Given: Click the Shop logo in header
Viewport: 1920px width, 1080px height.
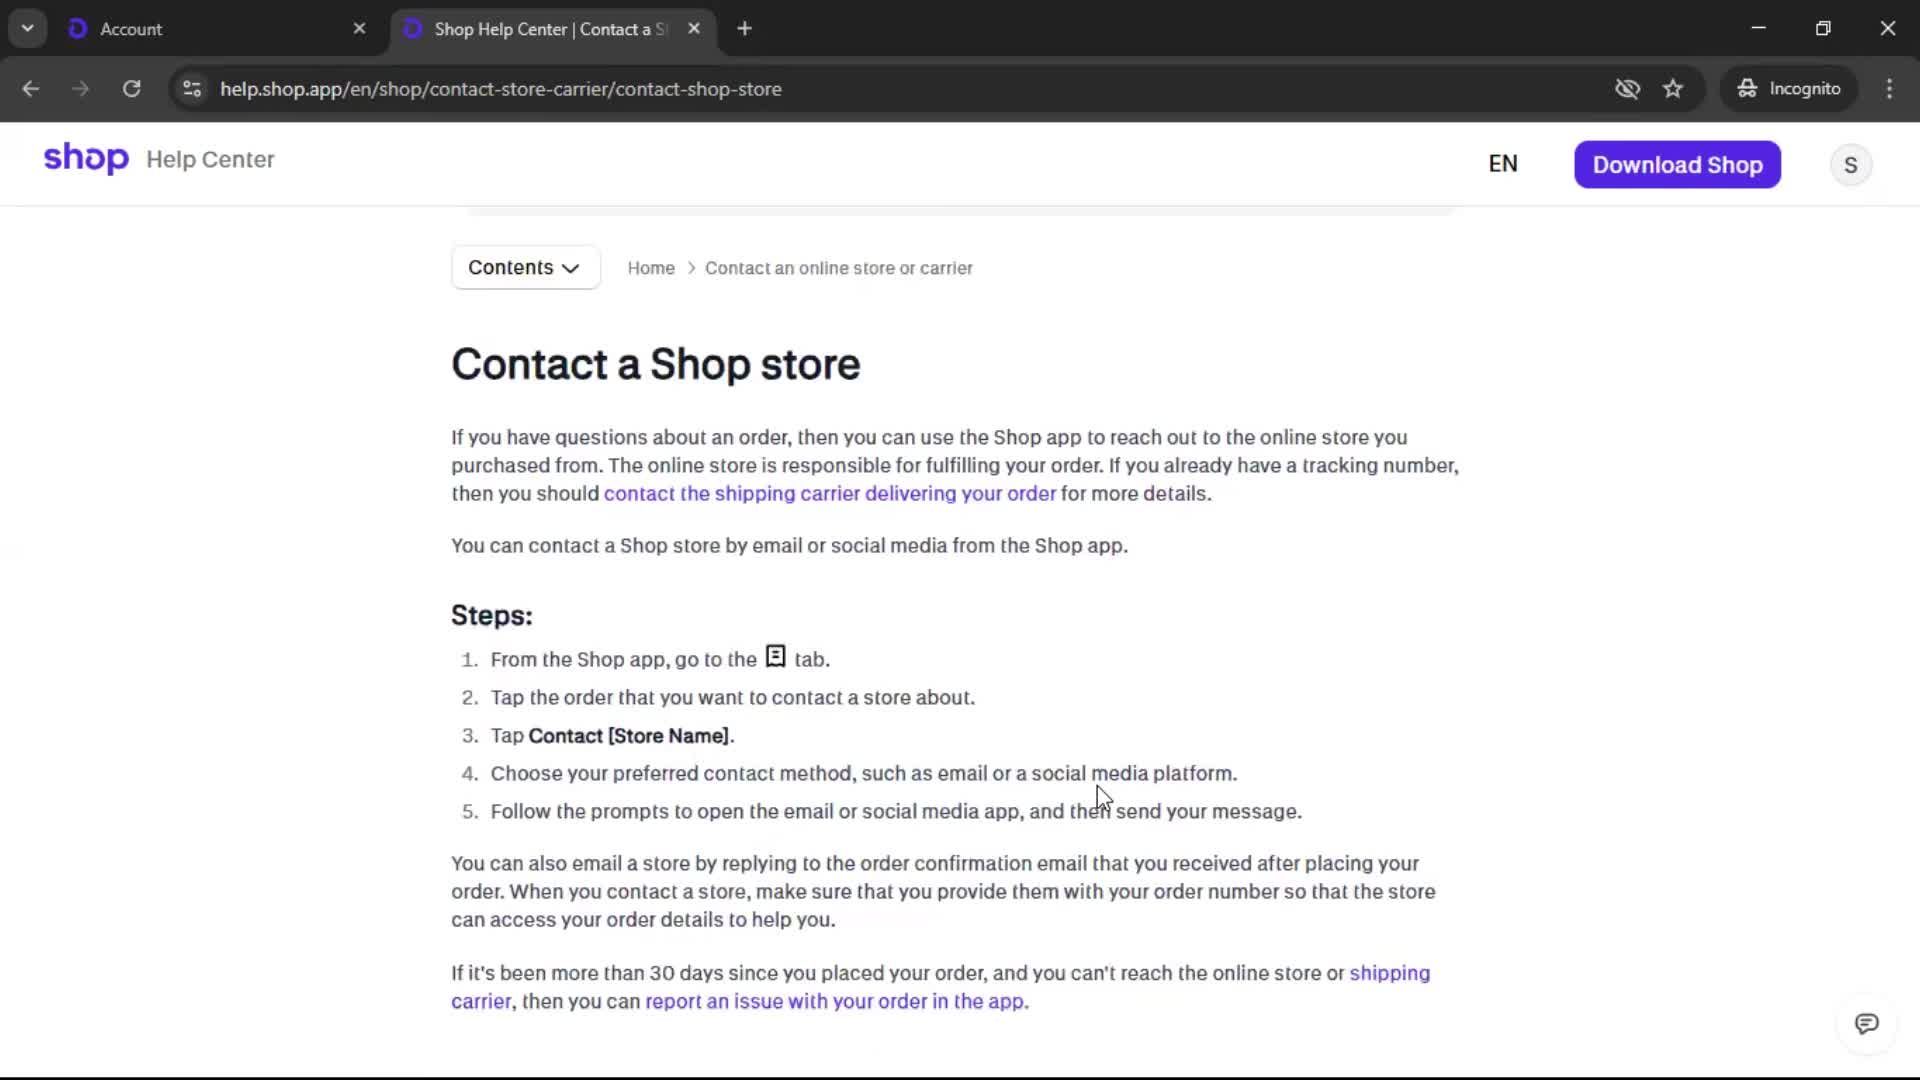Looking at the screenshot, I should pyautogui.click(x=86, y=159).
